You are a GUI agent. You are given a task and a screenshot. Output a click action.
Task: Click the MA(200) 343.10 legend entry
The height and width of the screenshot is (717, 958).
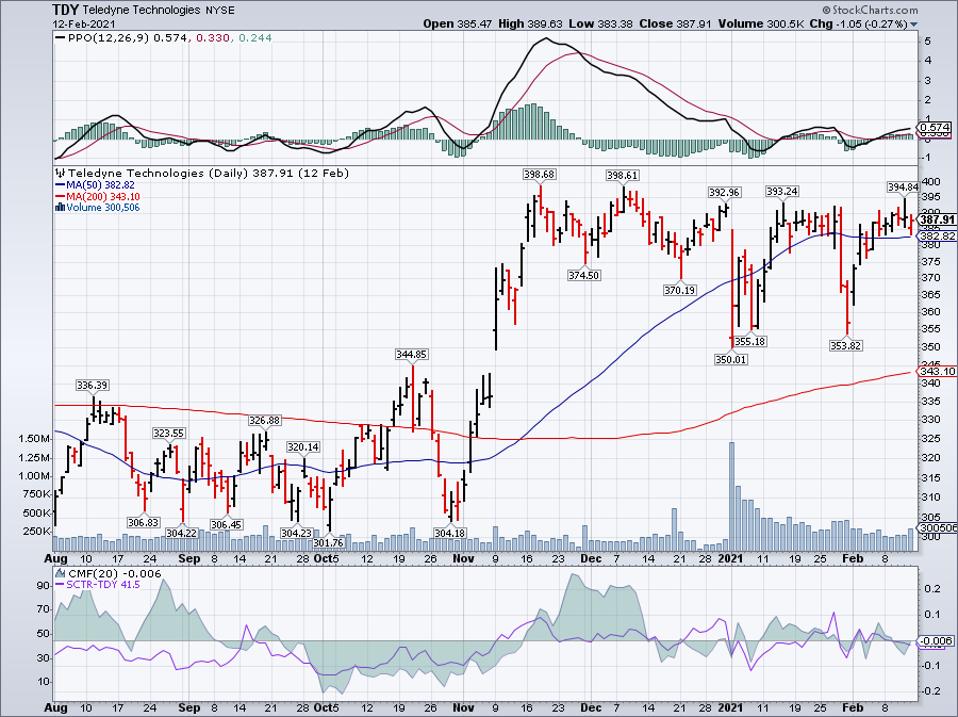[x=101, y=196]
